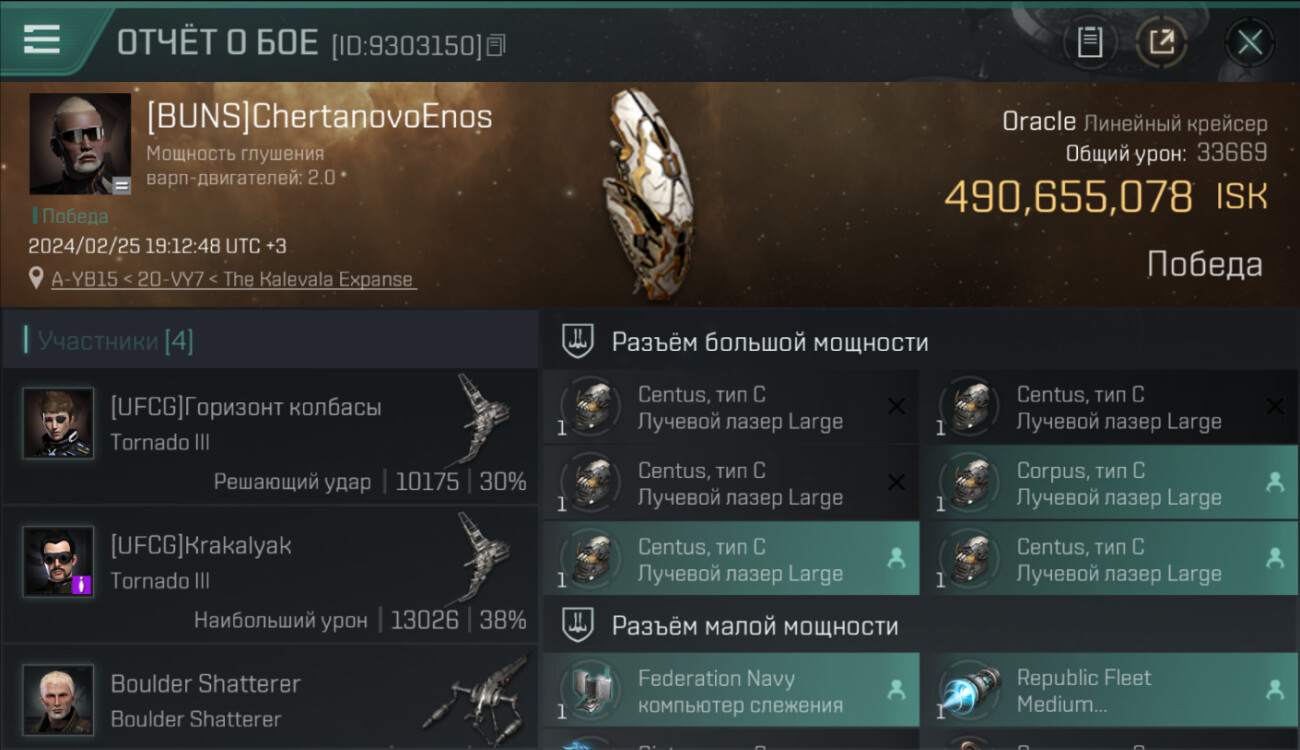Image resolution: width=1300 pixels, height=750 pixels.
Task: Click the map pin location icon
Action: [37, 278]
